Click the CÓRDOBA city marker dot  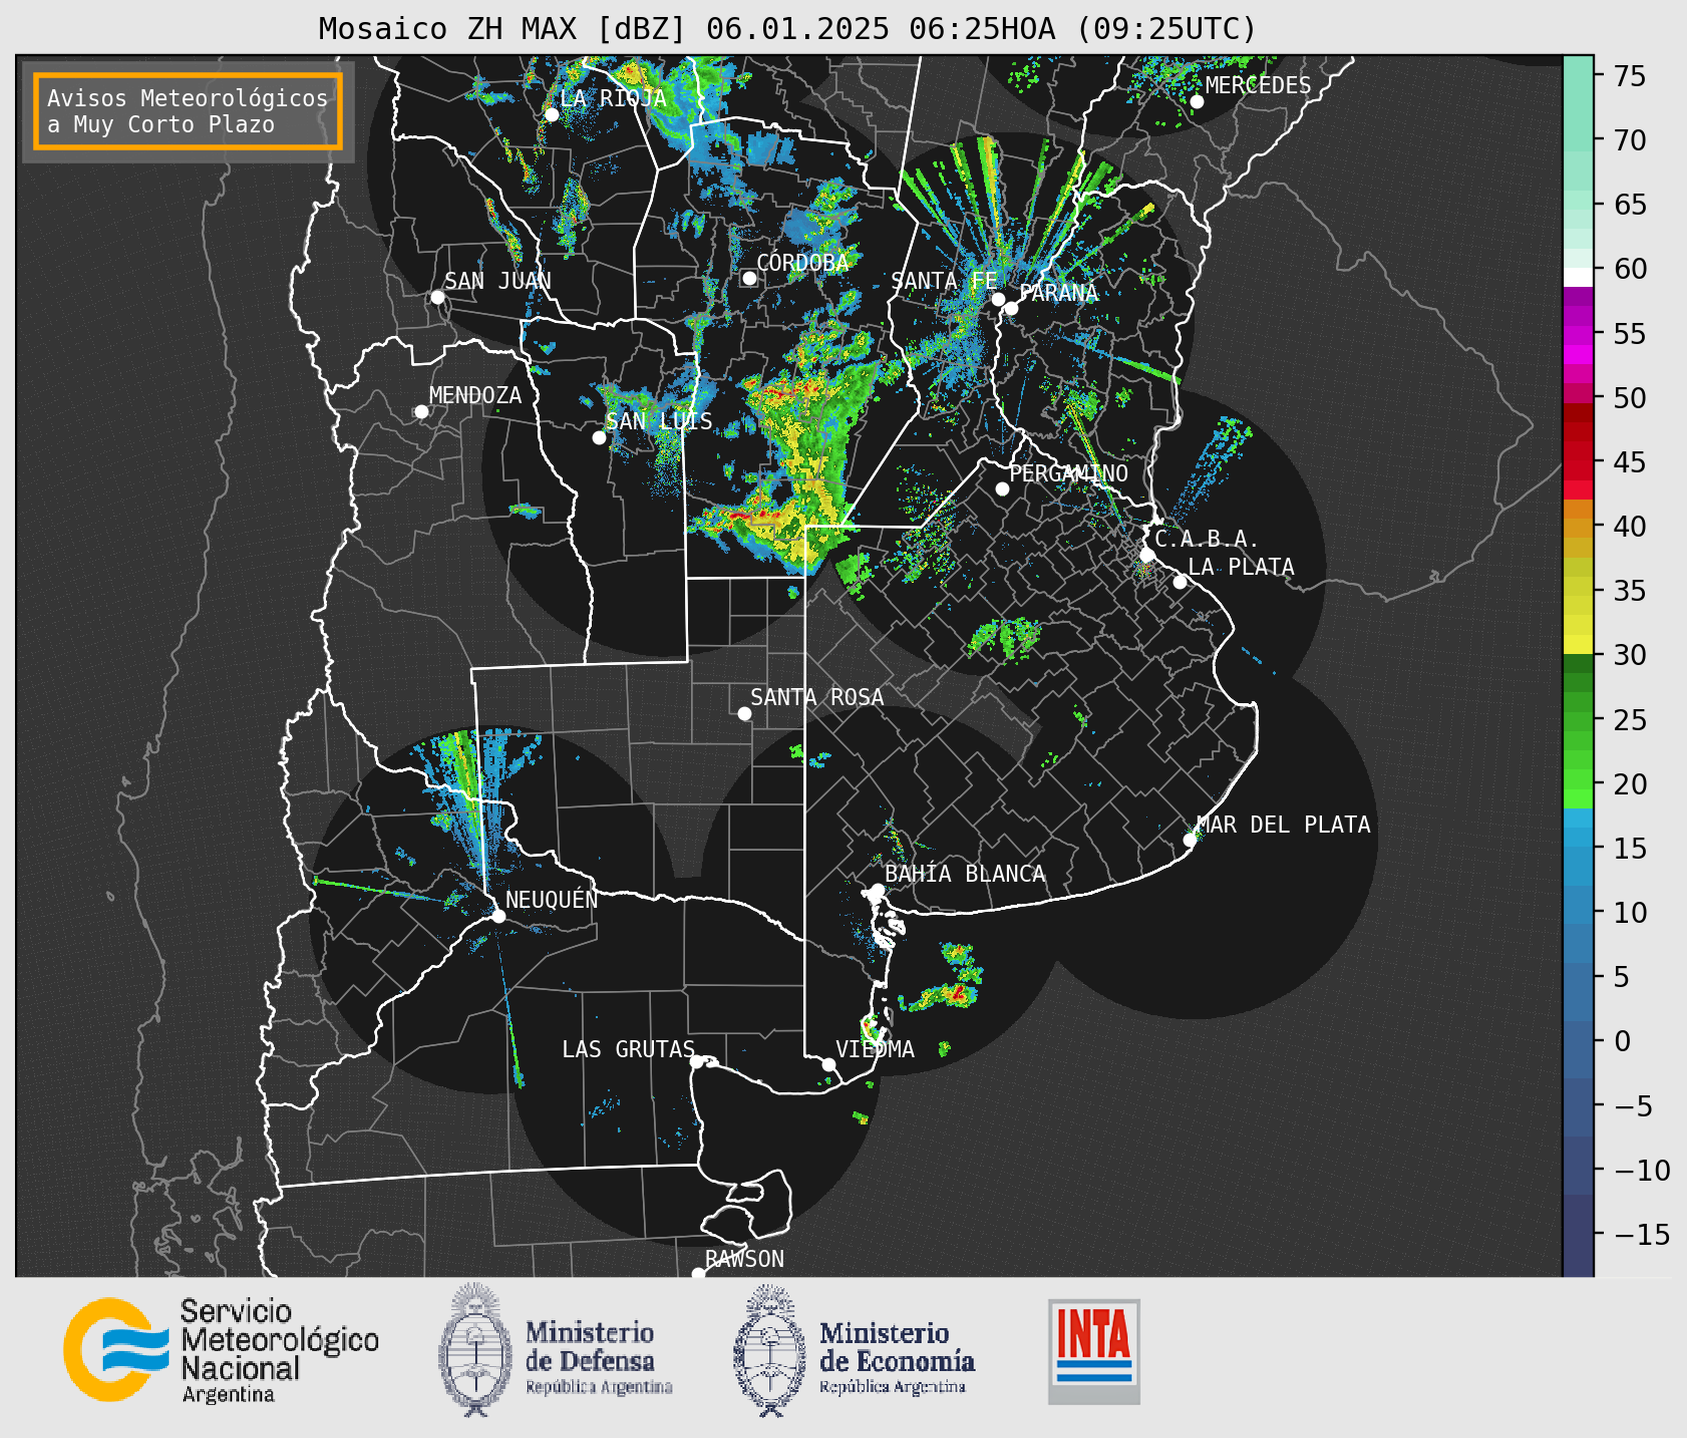(749, 278)
